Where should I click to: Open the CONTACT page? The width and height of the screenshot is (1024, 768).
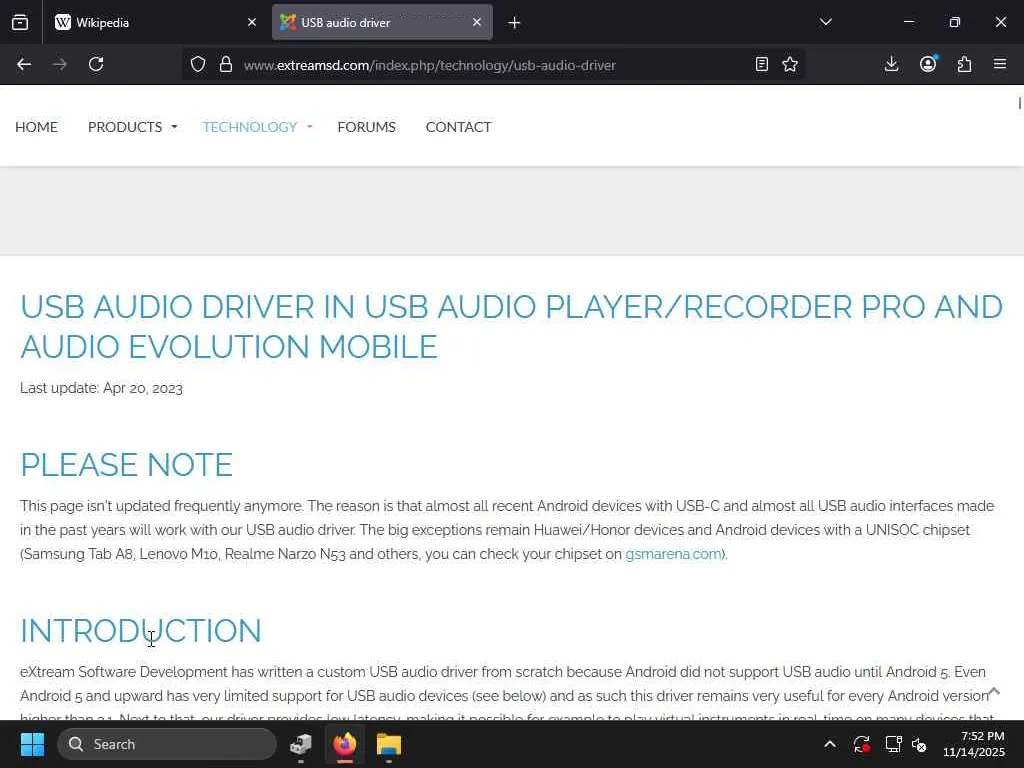click(458, 127)
